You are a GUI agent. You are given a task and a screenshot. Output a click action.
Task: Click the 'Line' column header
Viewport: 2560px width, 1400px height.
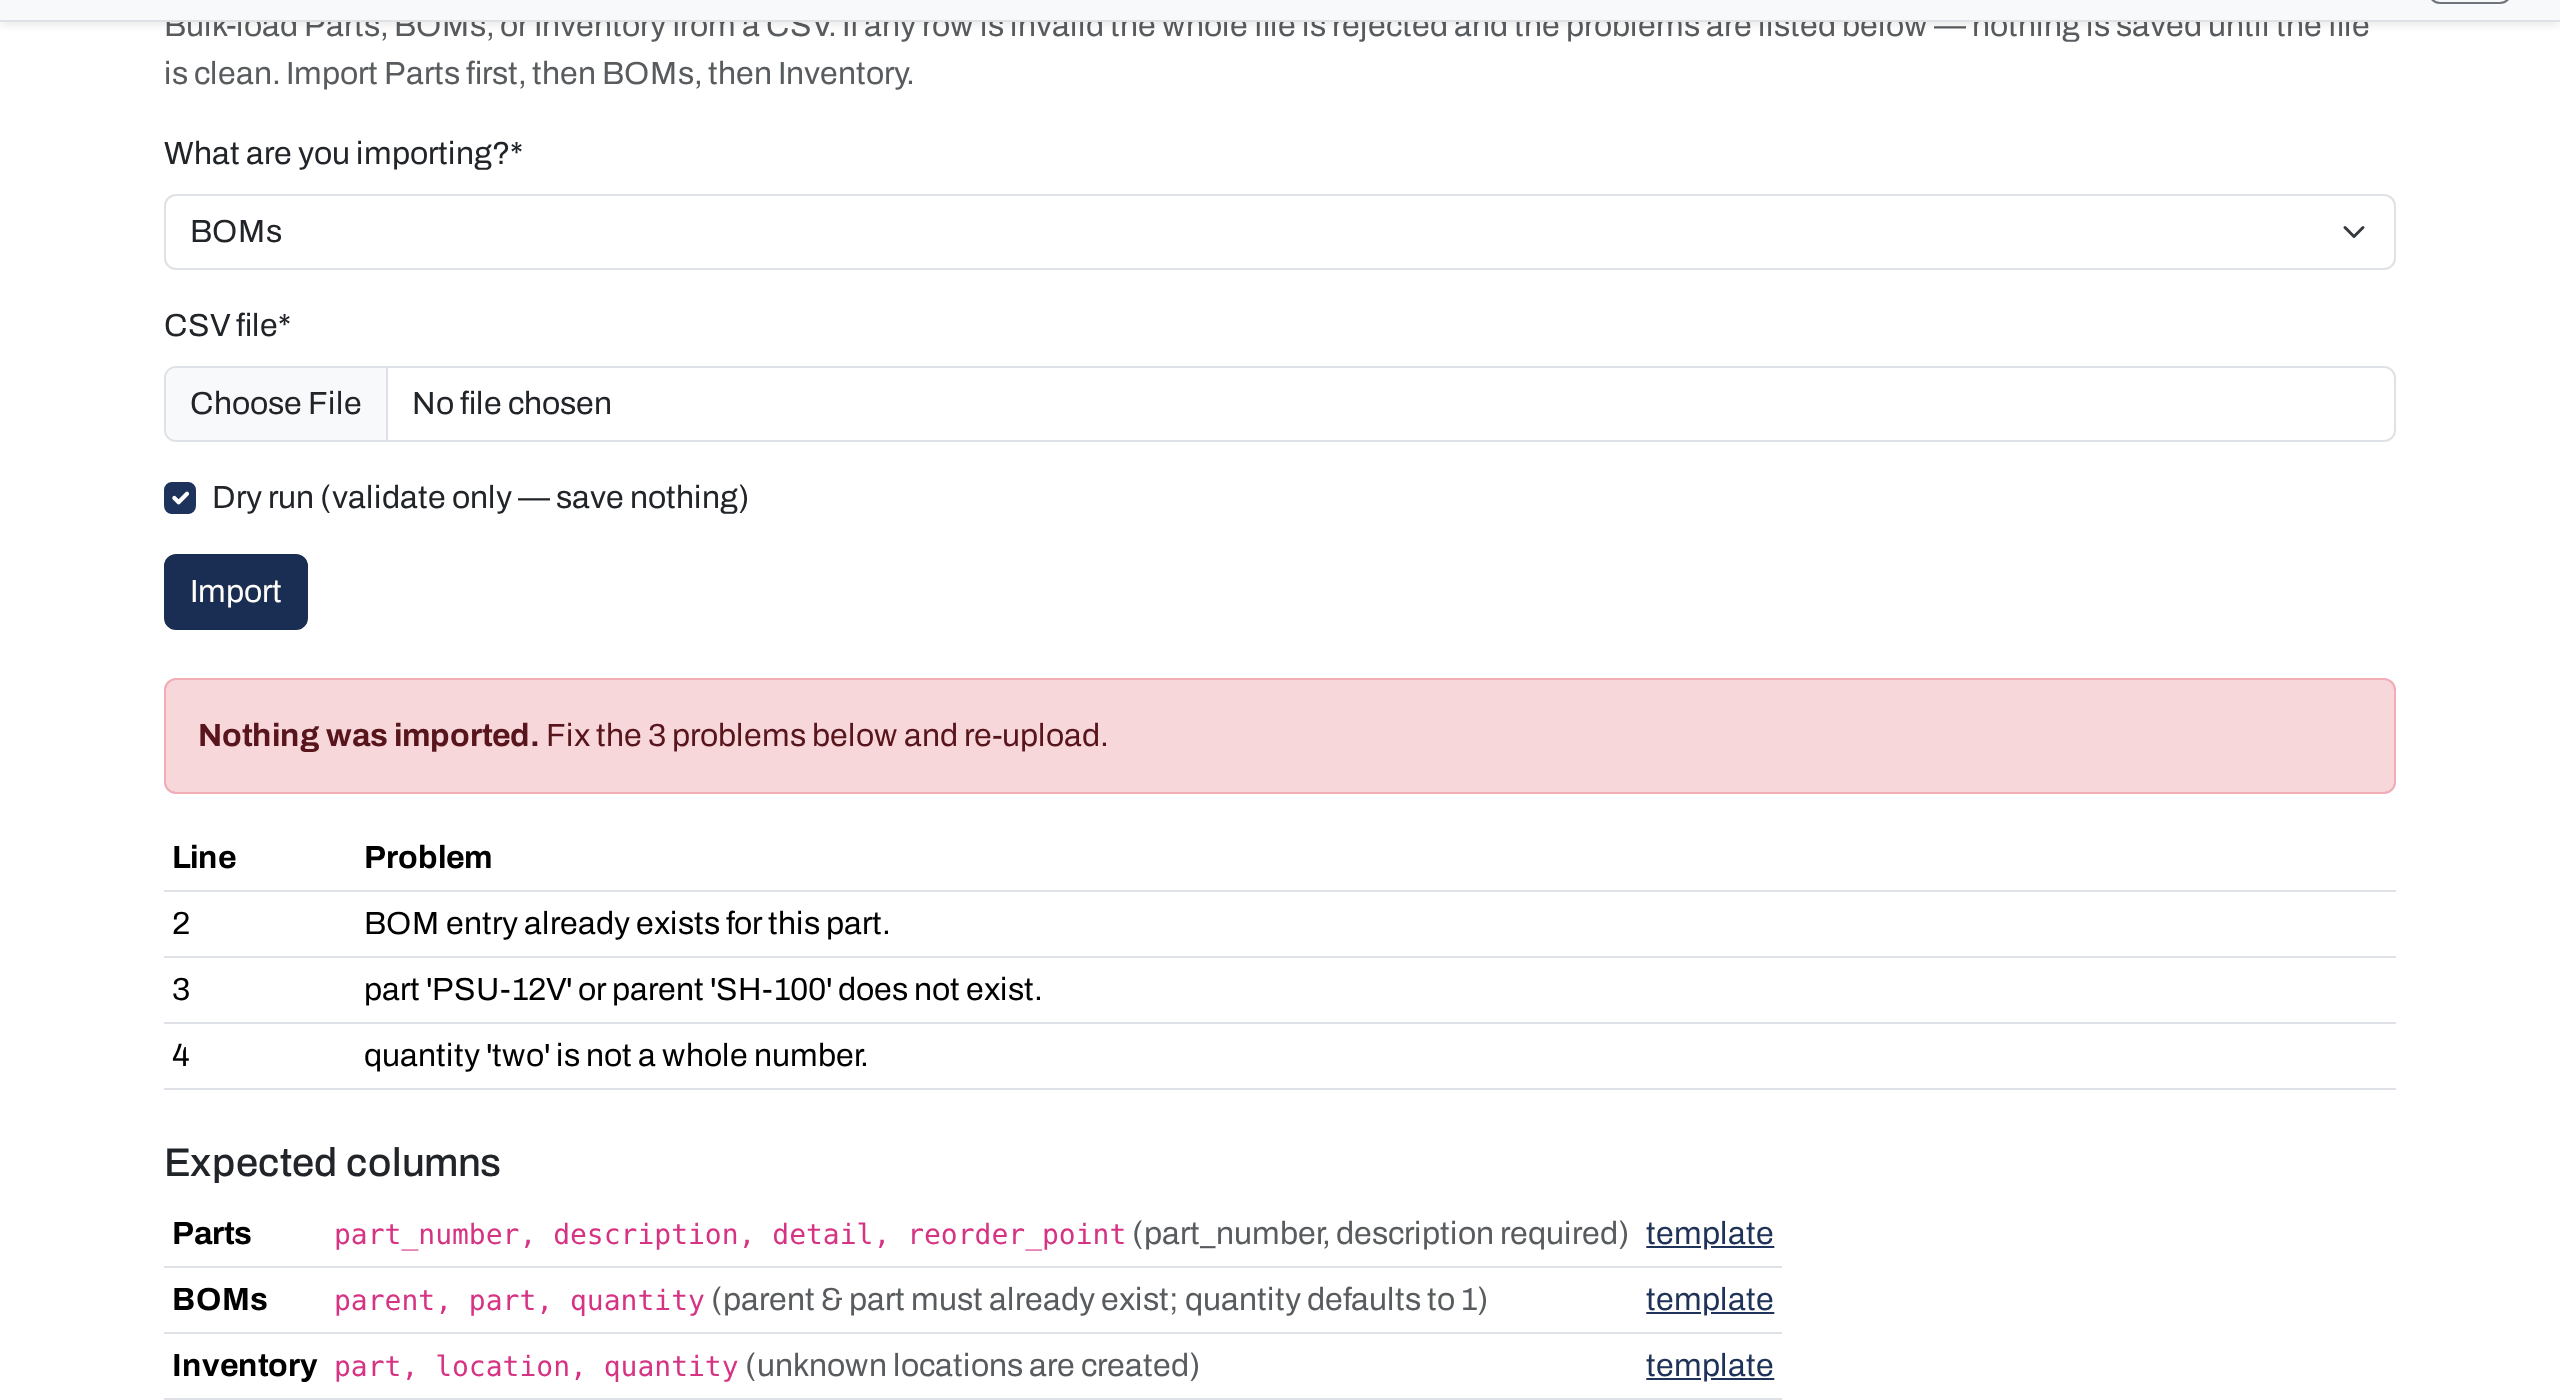204,858
